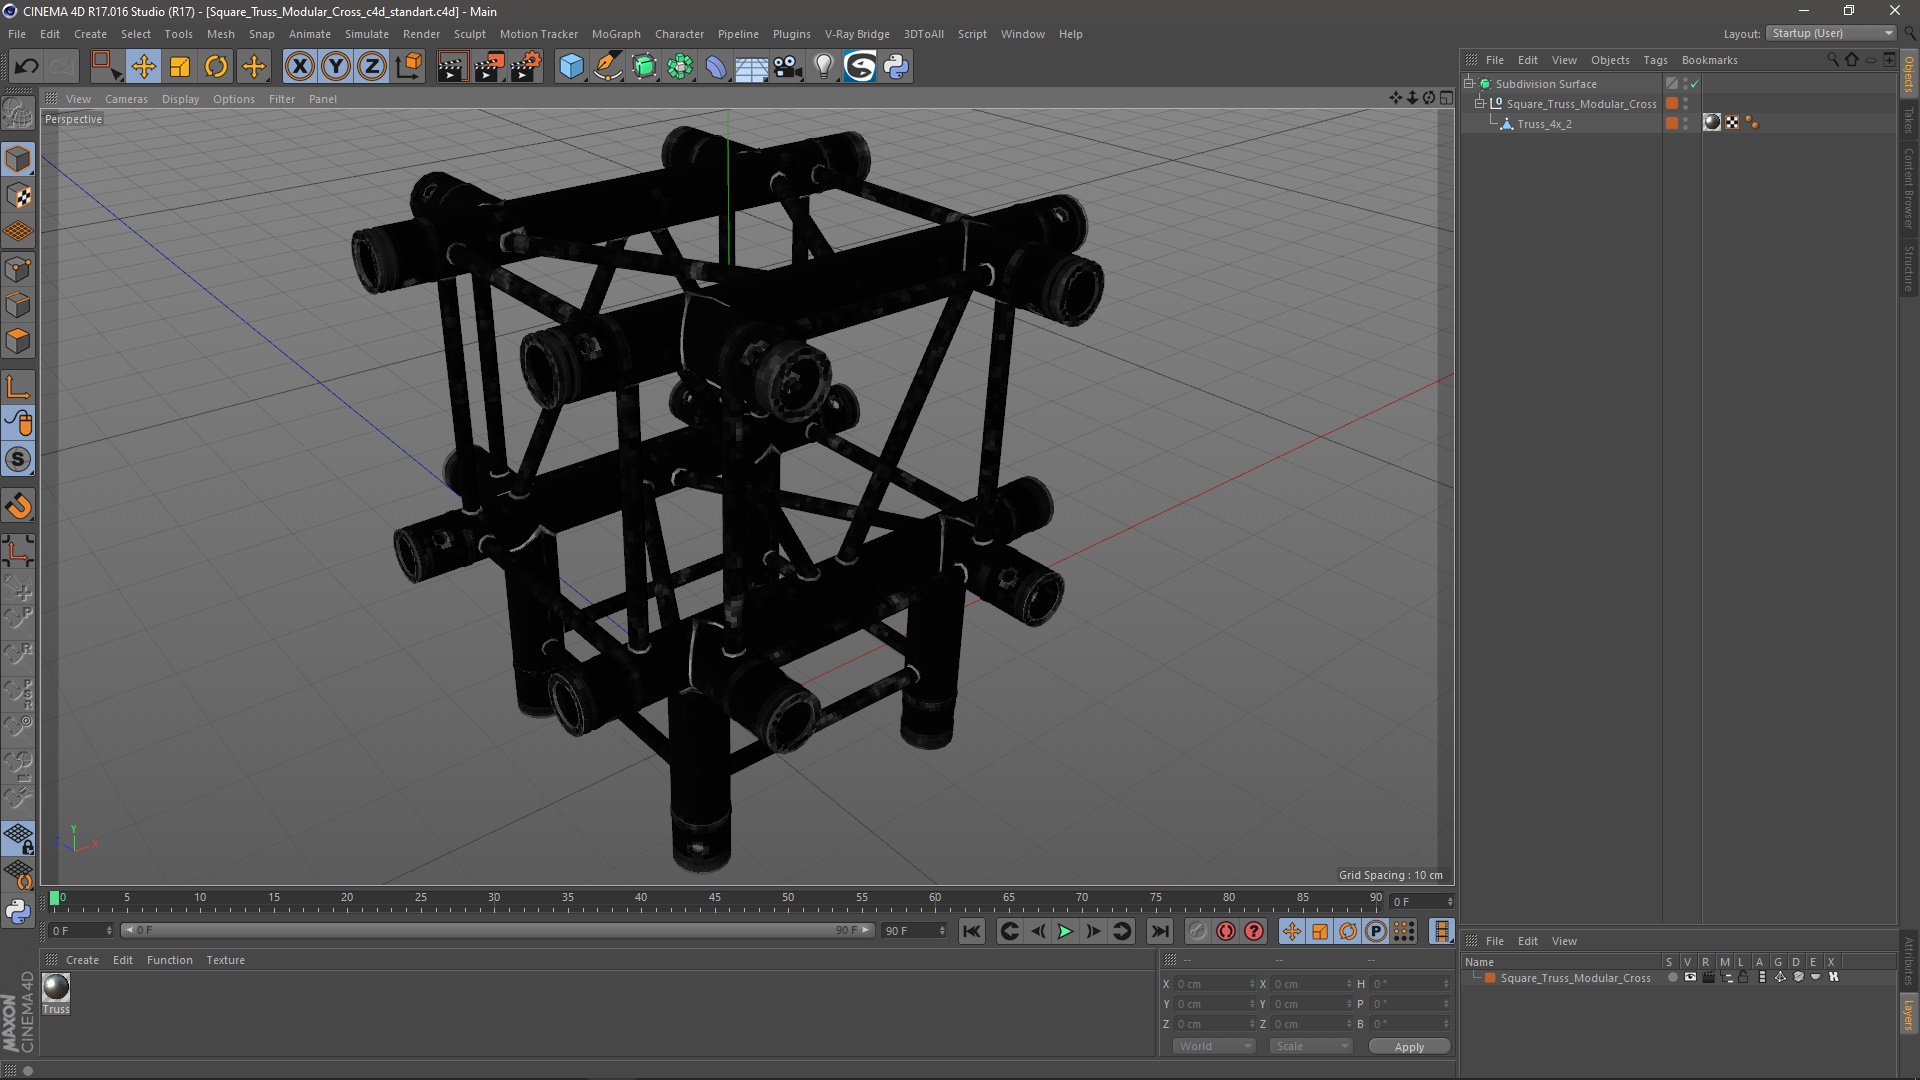Toggle the Y-axis lock

[x=336, y=67]
